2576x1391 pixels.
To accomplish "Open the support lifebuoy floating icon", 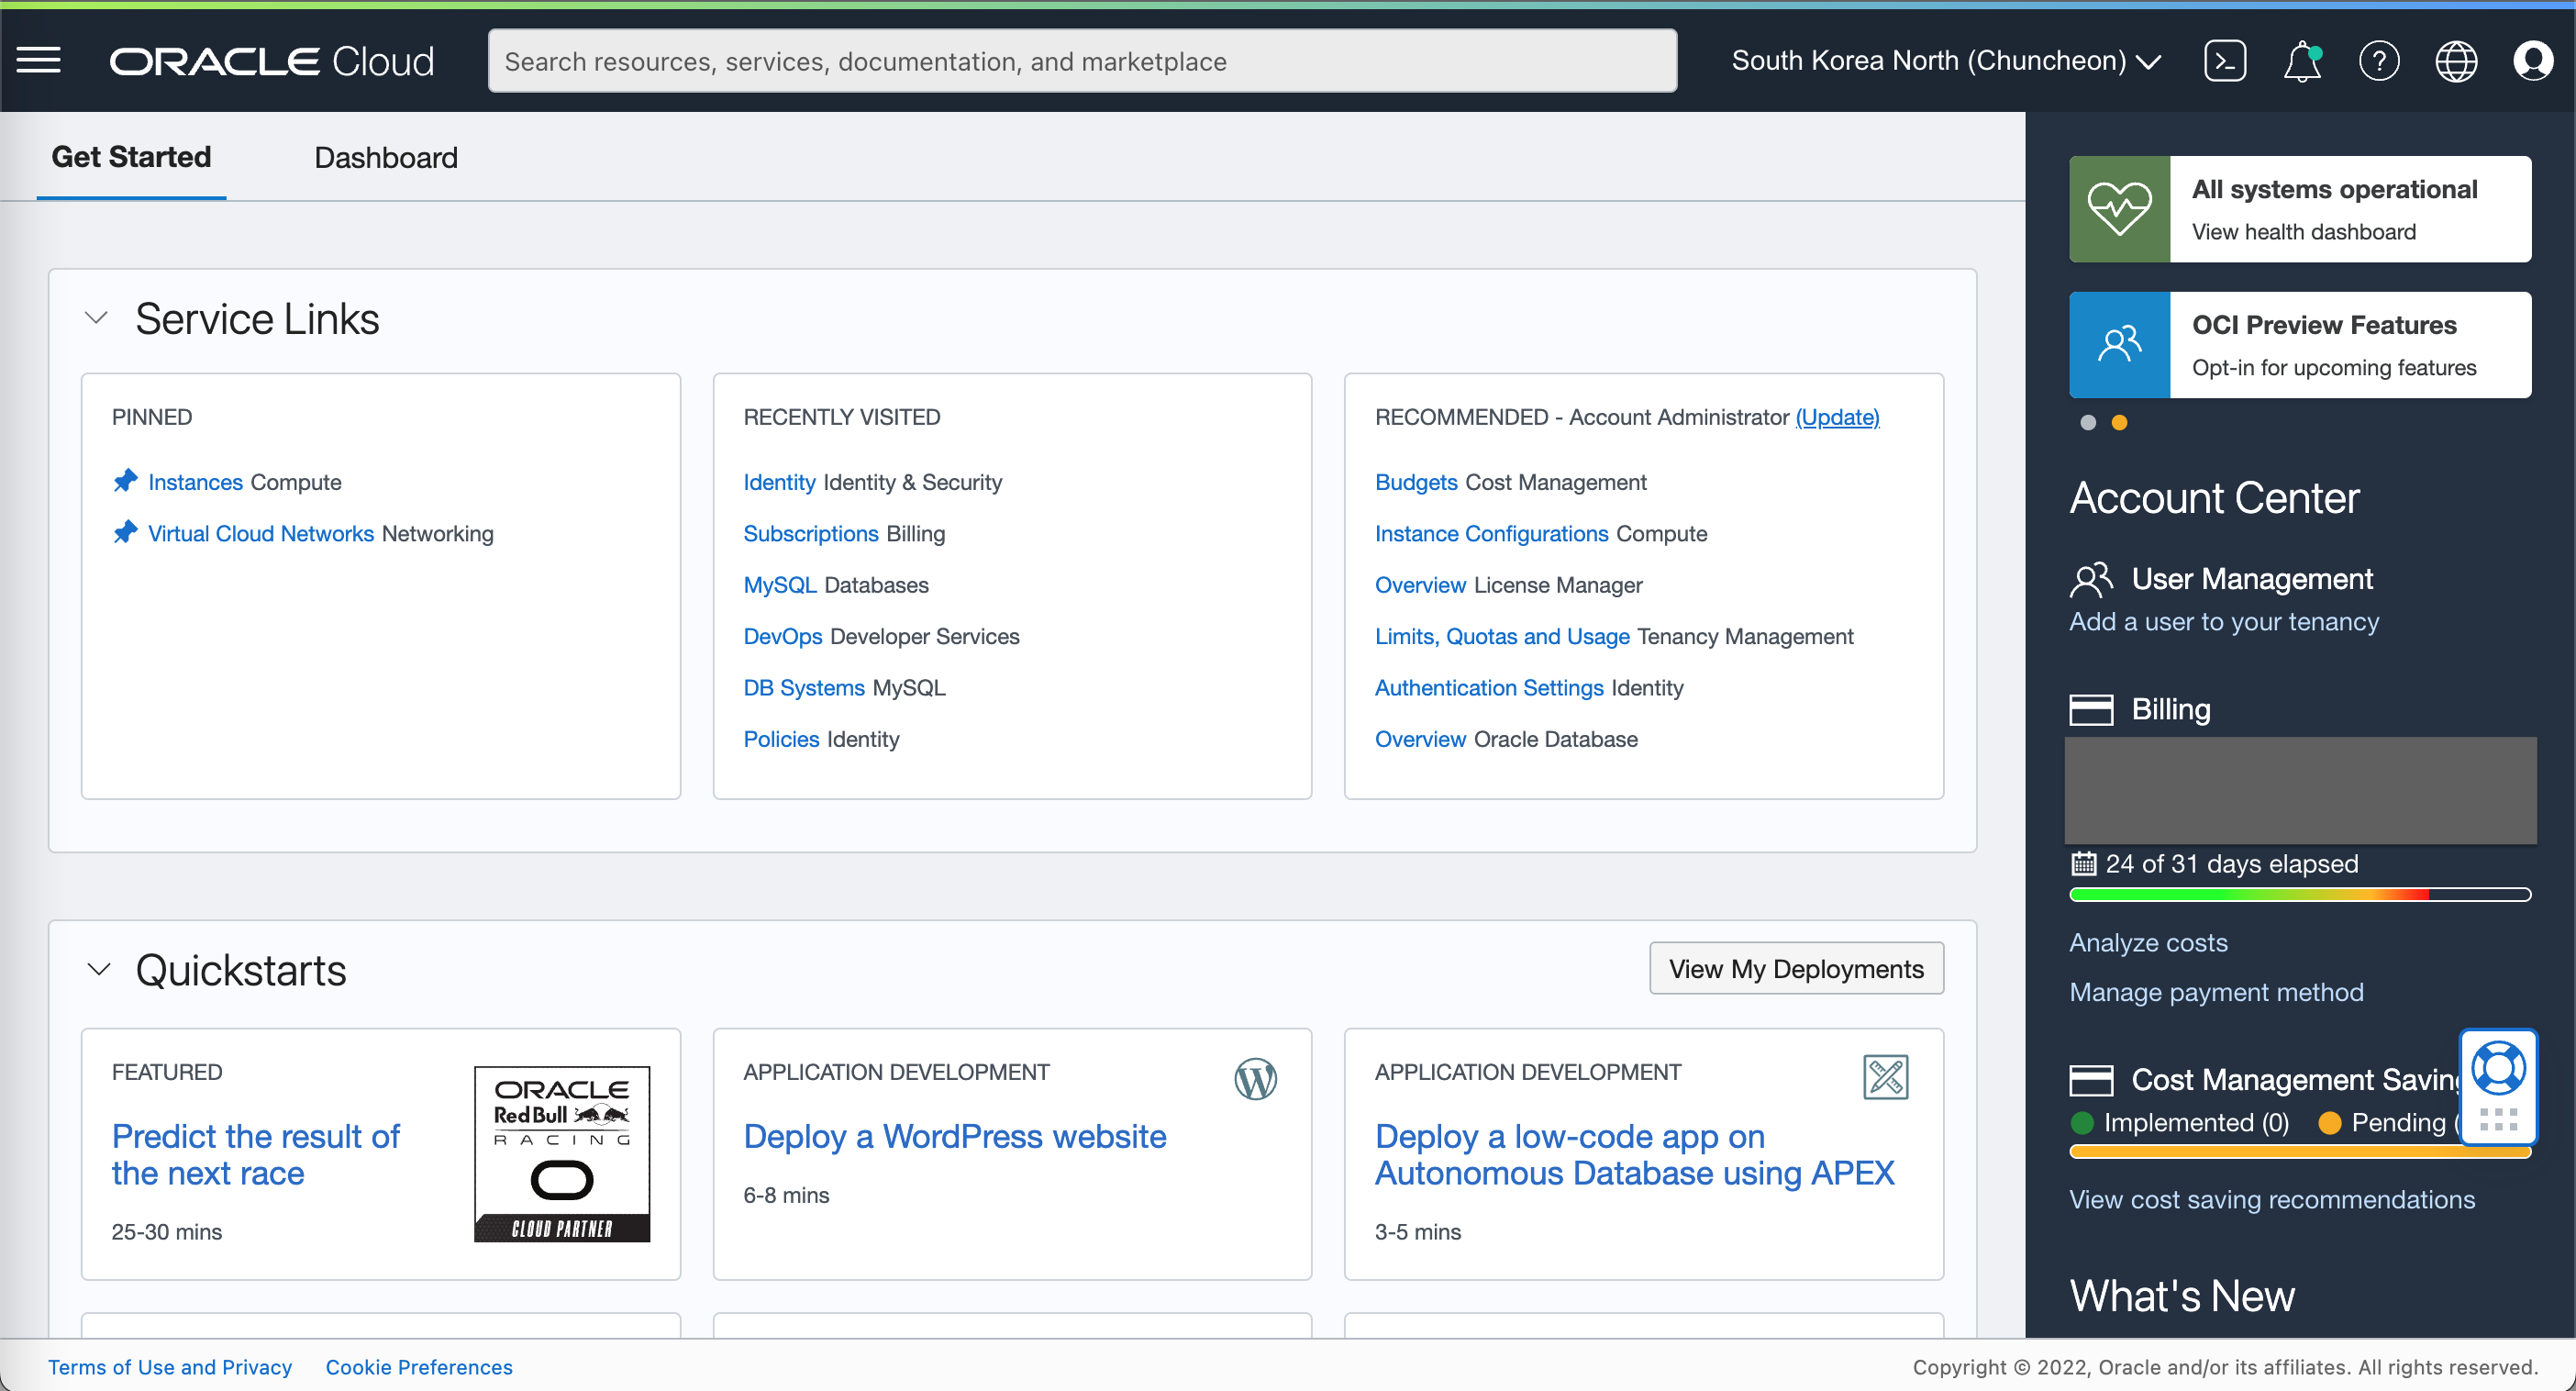I will pyautogui.click(x=2498, y=1069).
